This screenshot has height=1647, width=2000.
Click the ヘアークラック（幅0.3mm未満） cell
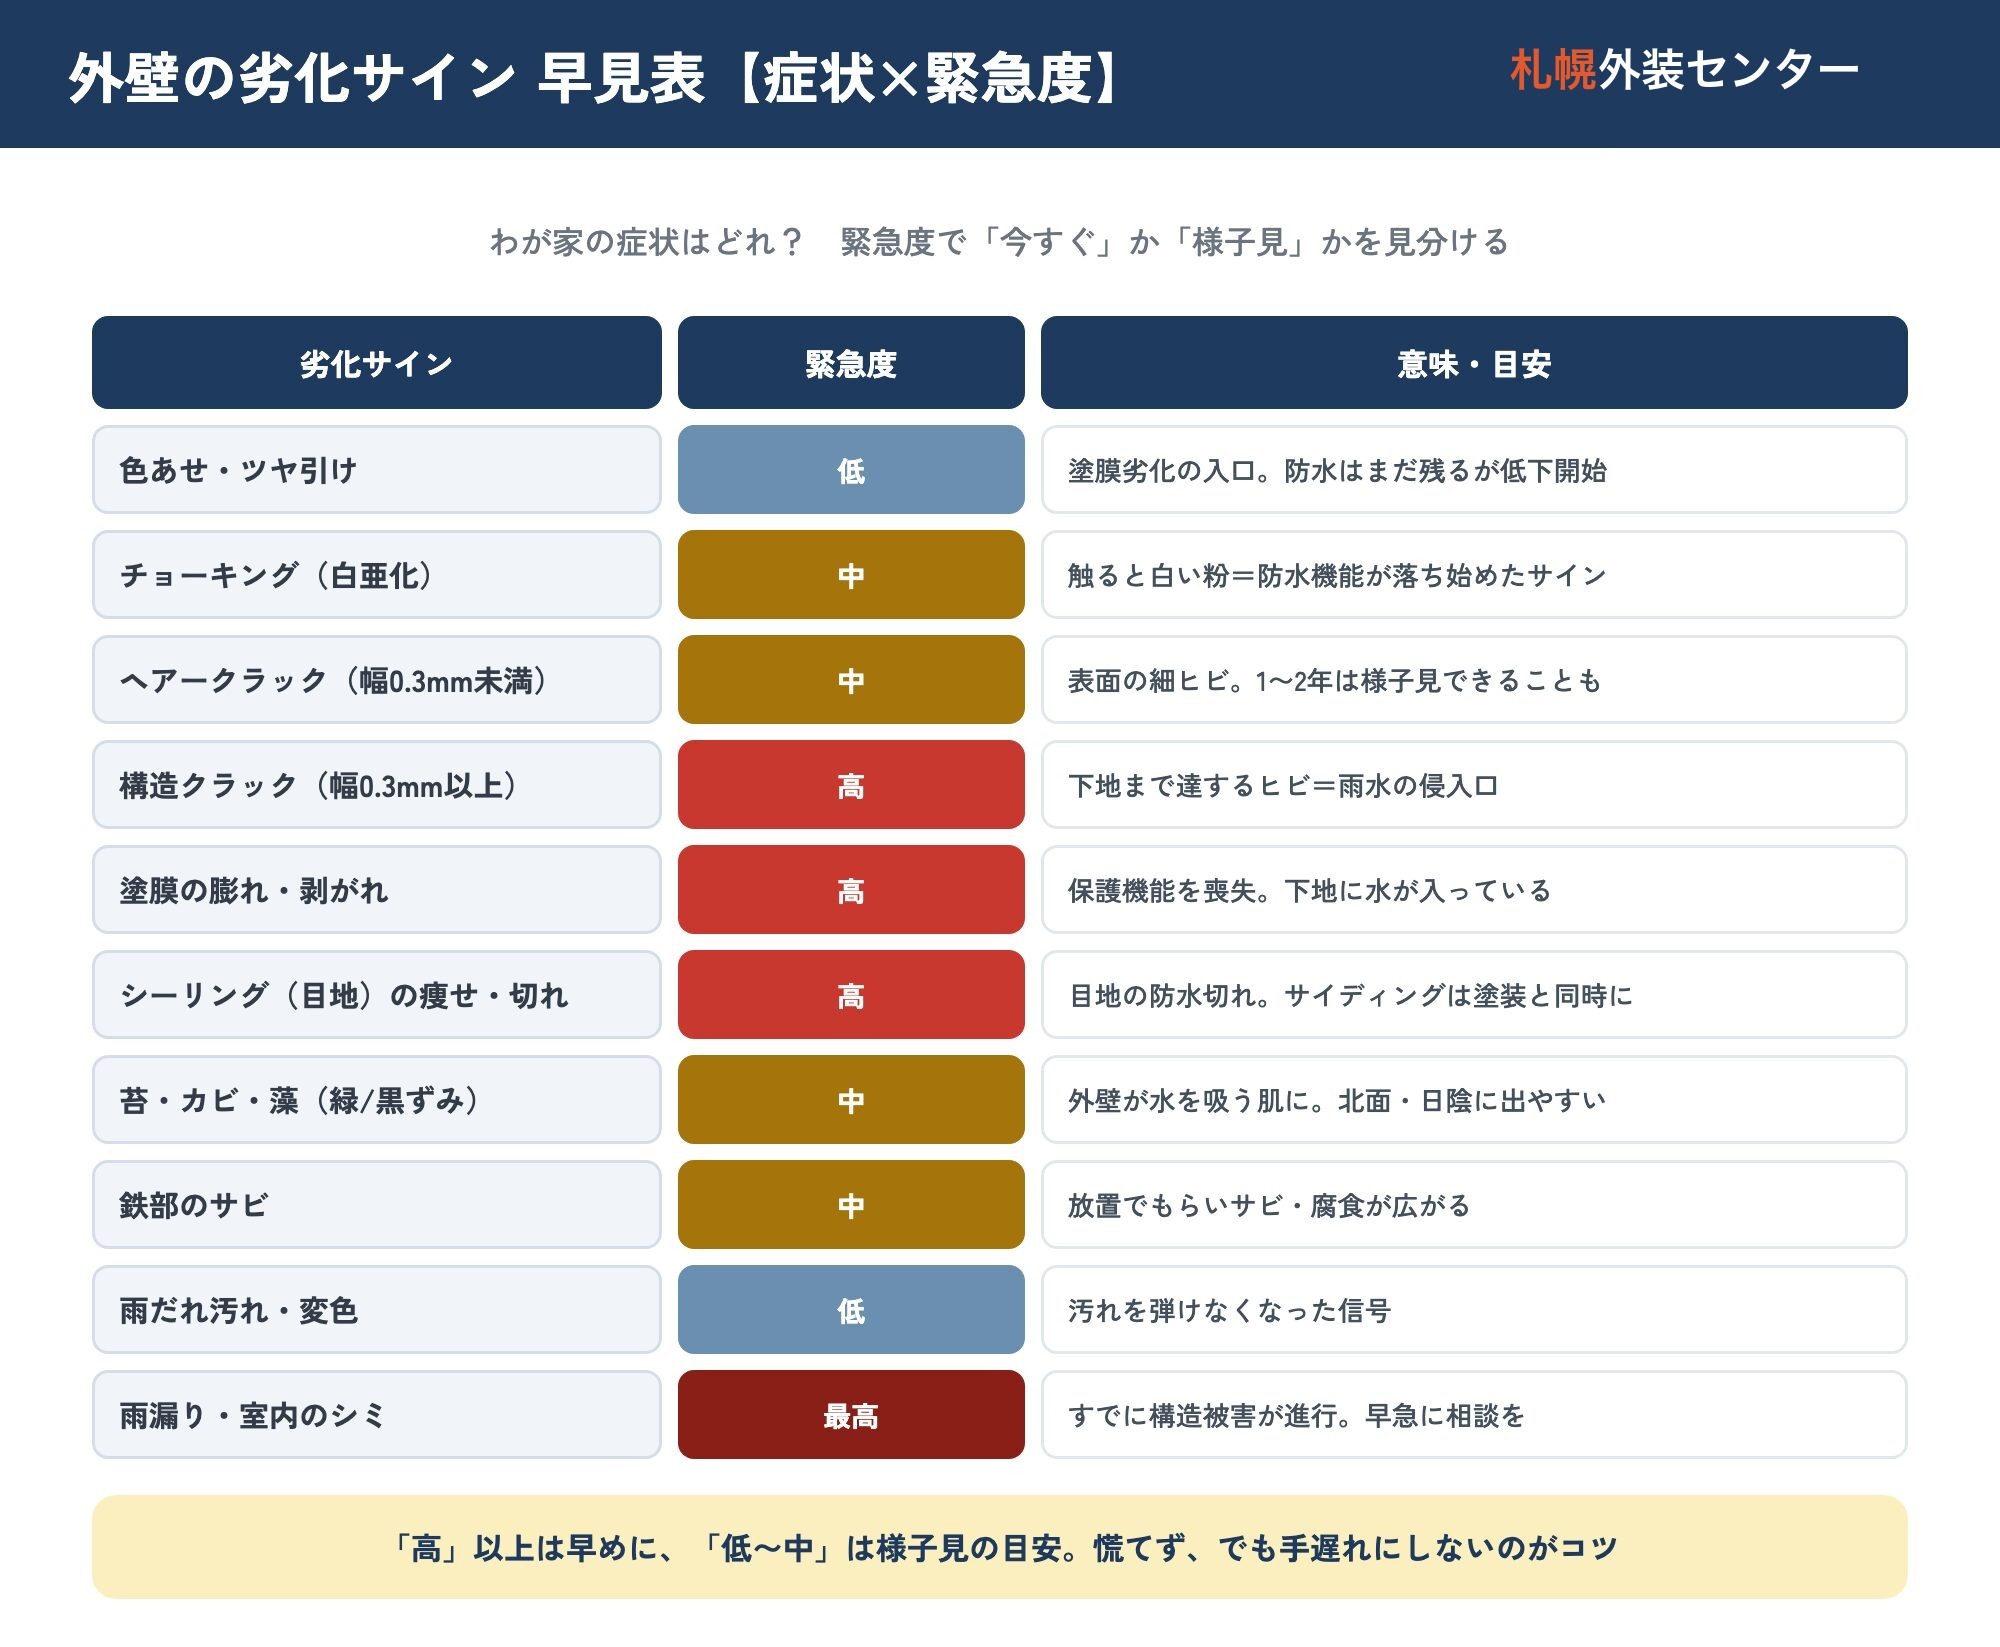(377, 680)
